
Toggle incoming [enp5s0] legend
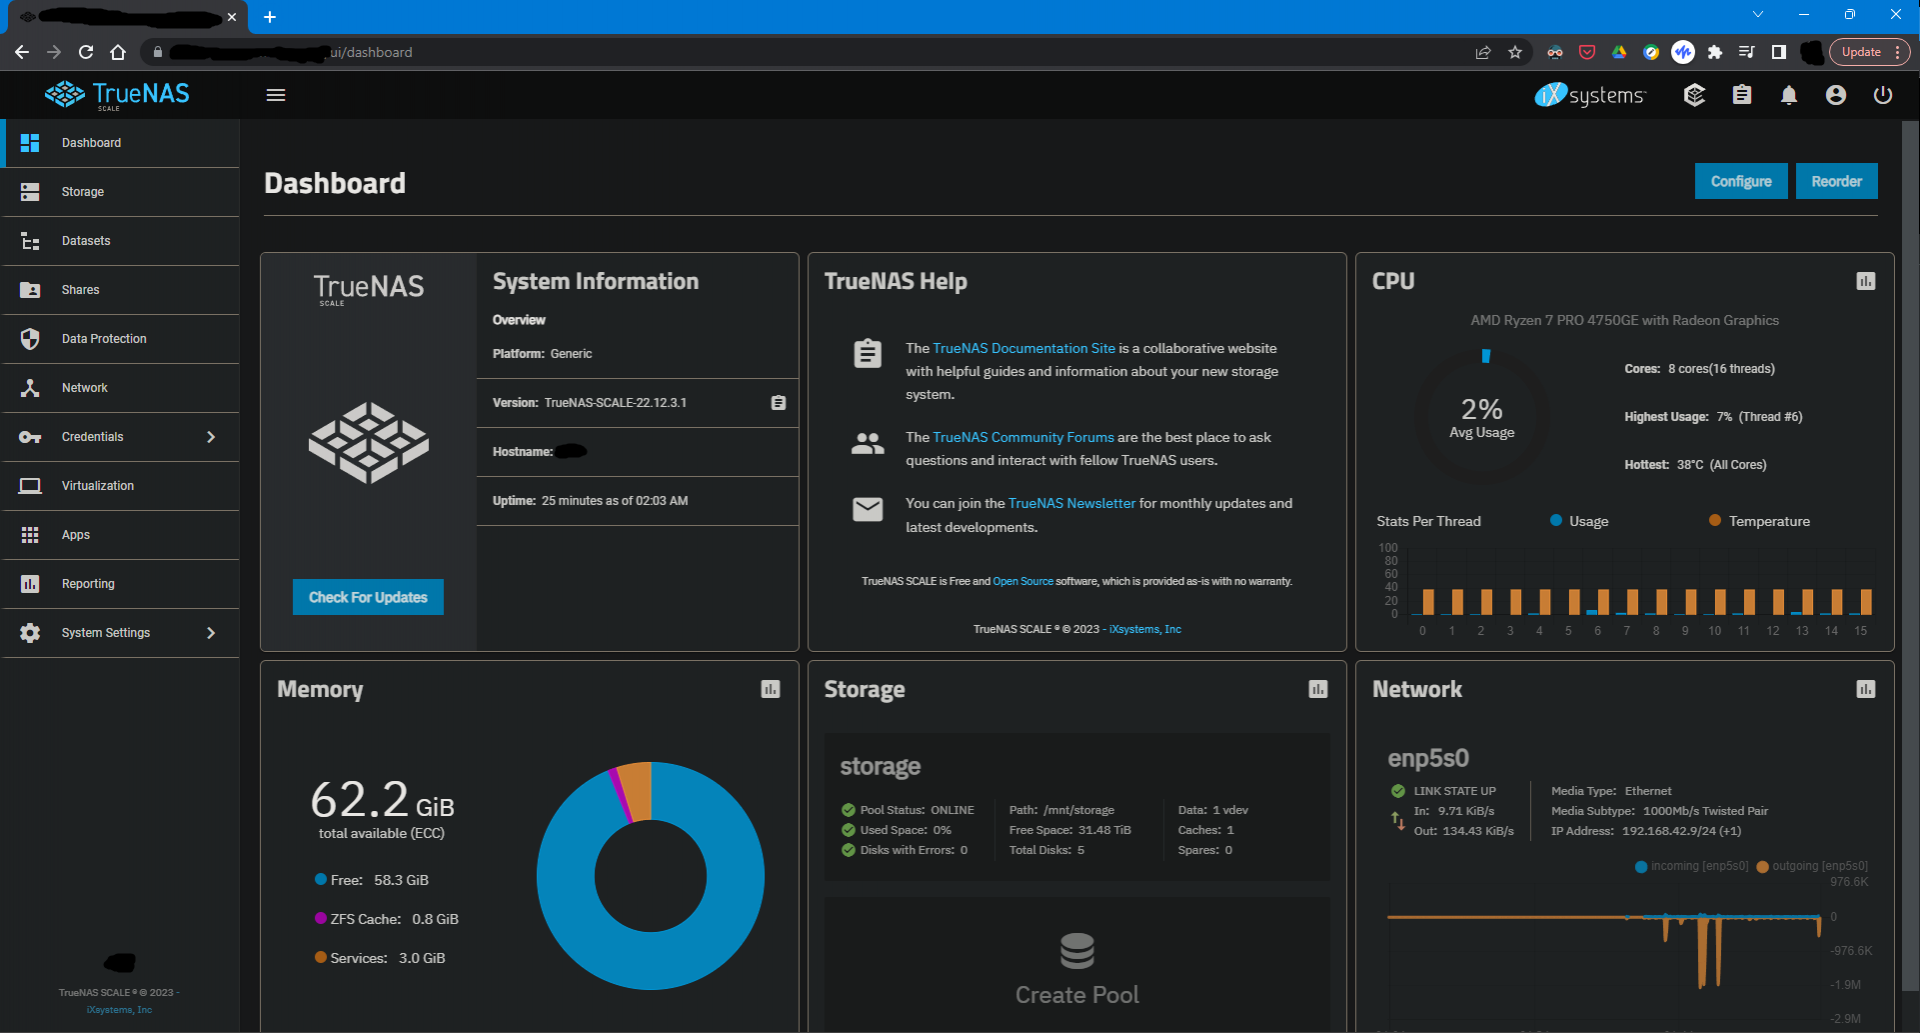[x=1691, y=866]
